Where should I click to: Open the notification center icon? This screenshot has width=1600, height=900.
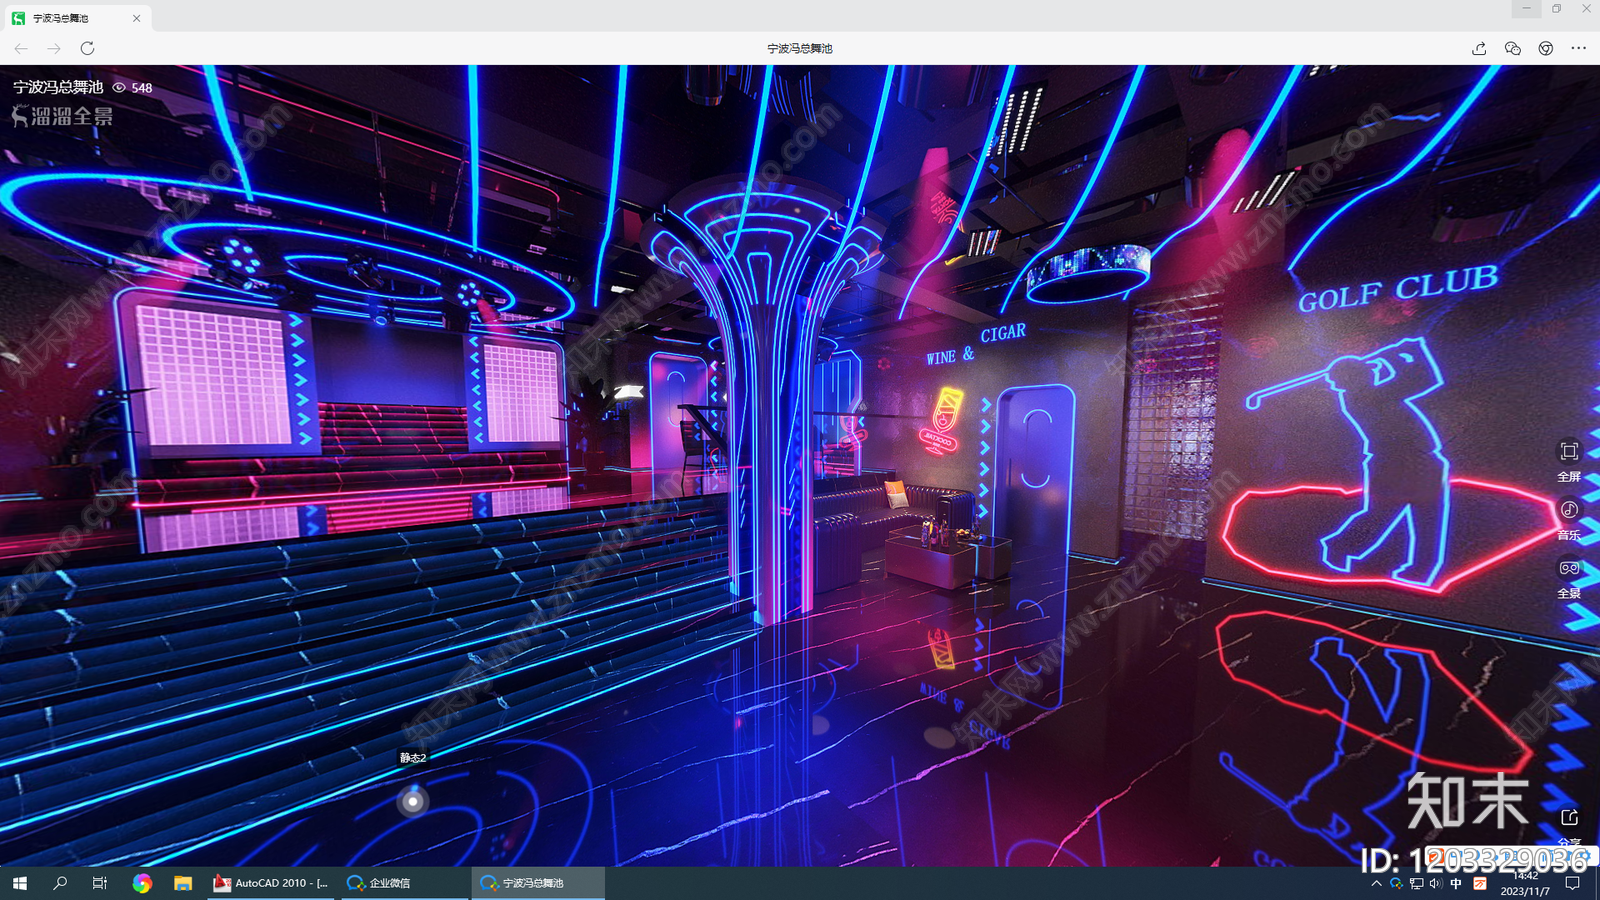point(1573,884)
